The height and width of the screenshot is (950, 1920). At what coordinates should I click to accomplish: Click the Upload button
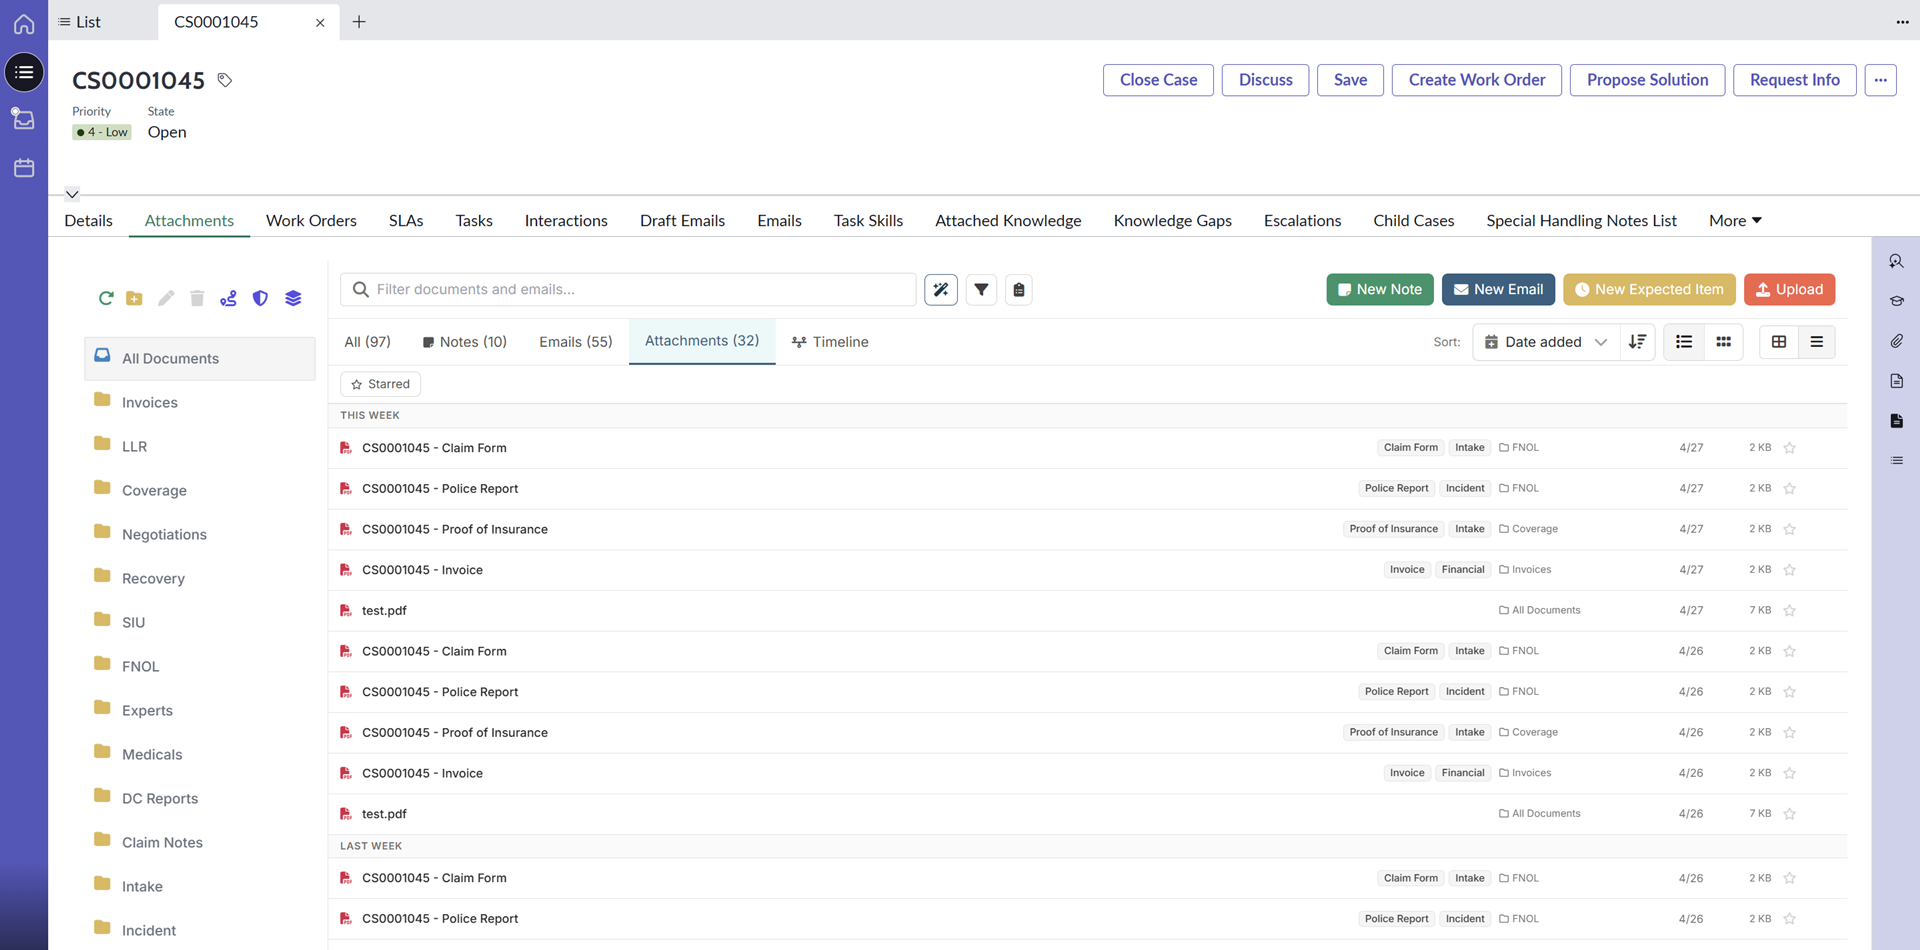[1789, 290]
